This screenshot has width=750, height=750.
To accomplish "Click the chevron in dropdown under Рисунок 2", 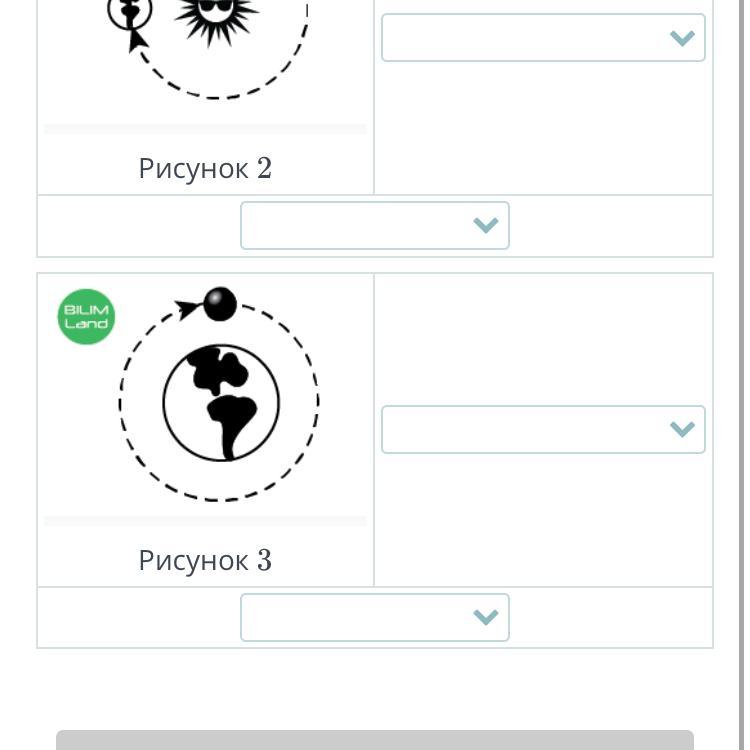I will pyautogui.click(x=486, y=226).
